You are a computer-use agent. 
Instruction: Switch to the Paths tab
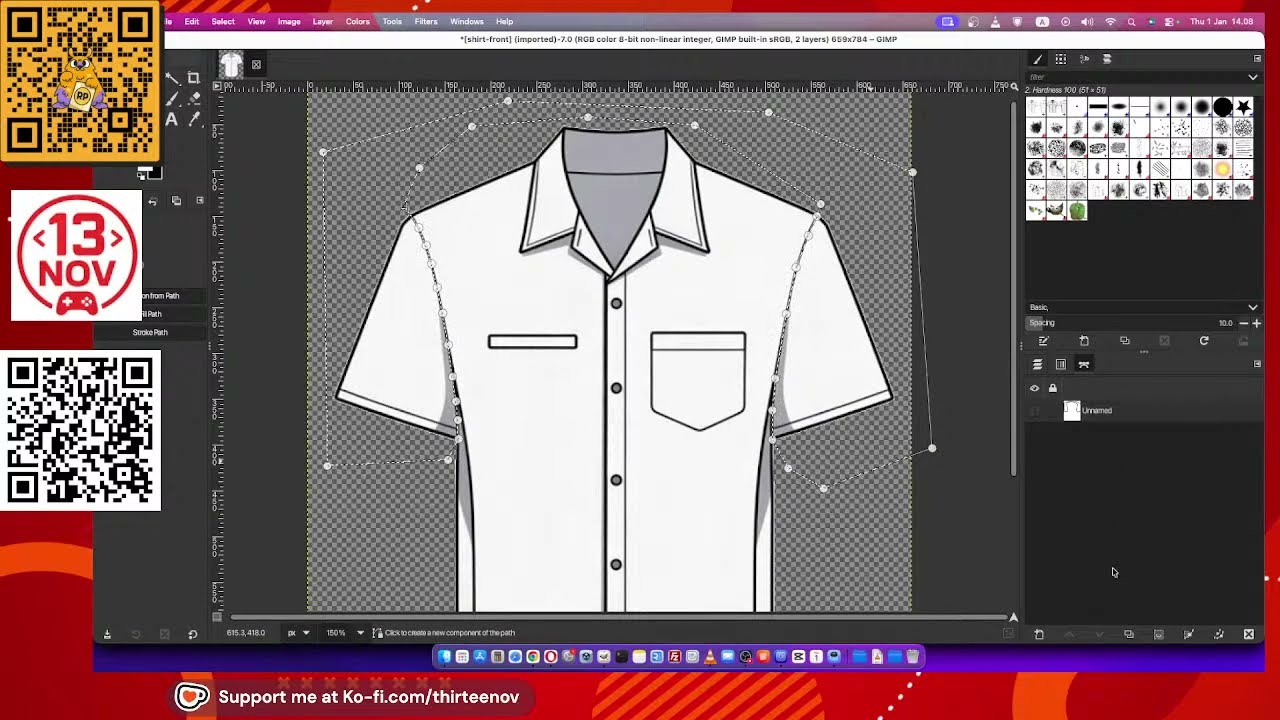tap(1084, 364)
